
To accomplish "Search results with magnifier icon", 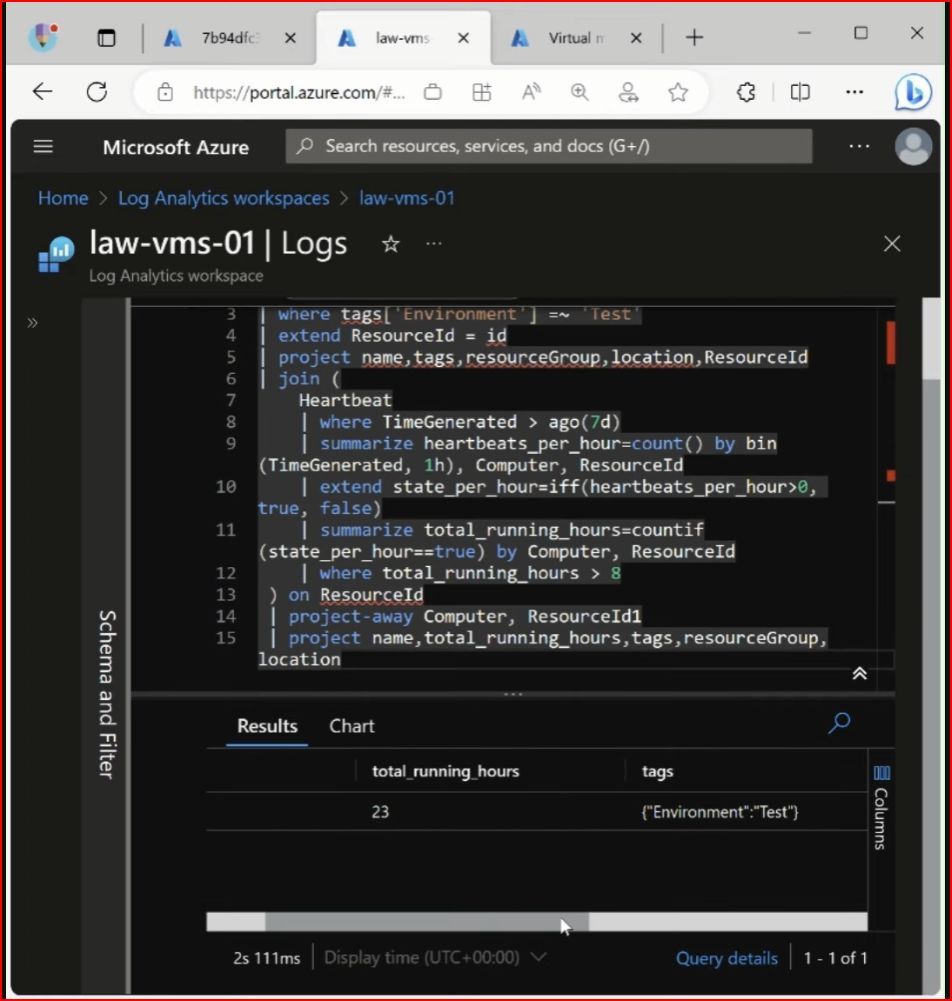I will click(x=840, y=723).
